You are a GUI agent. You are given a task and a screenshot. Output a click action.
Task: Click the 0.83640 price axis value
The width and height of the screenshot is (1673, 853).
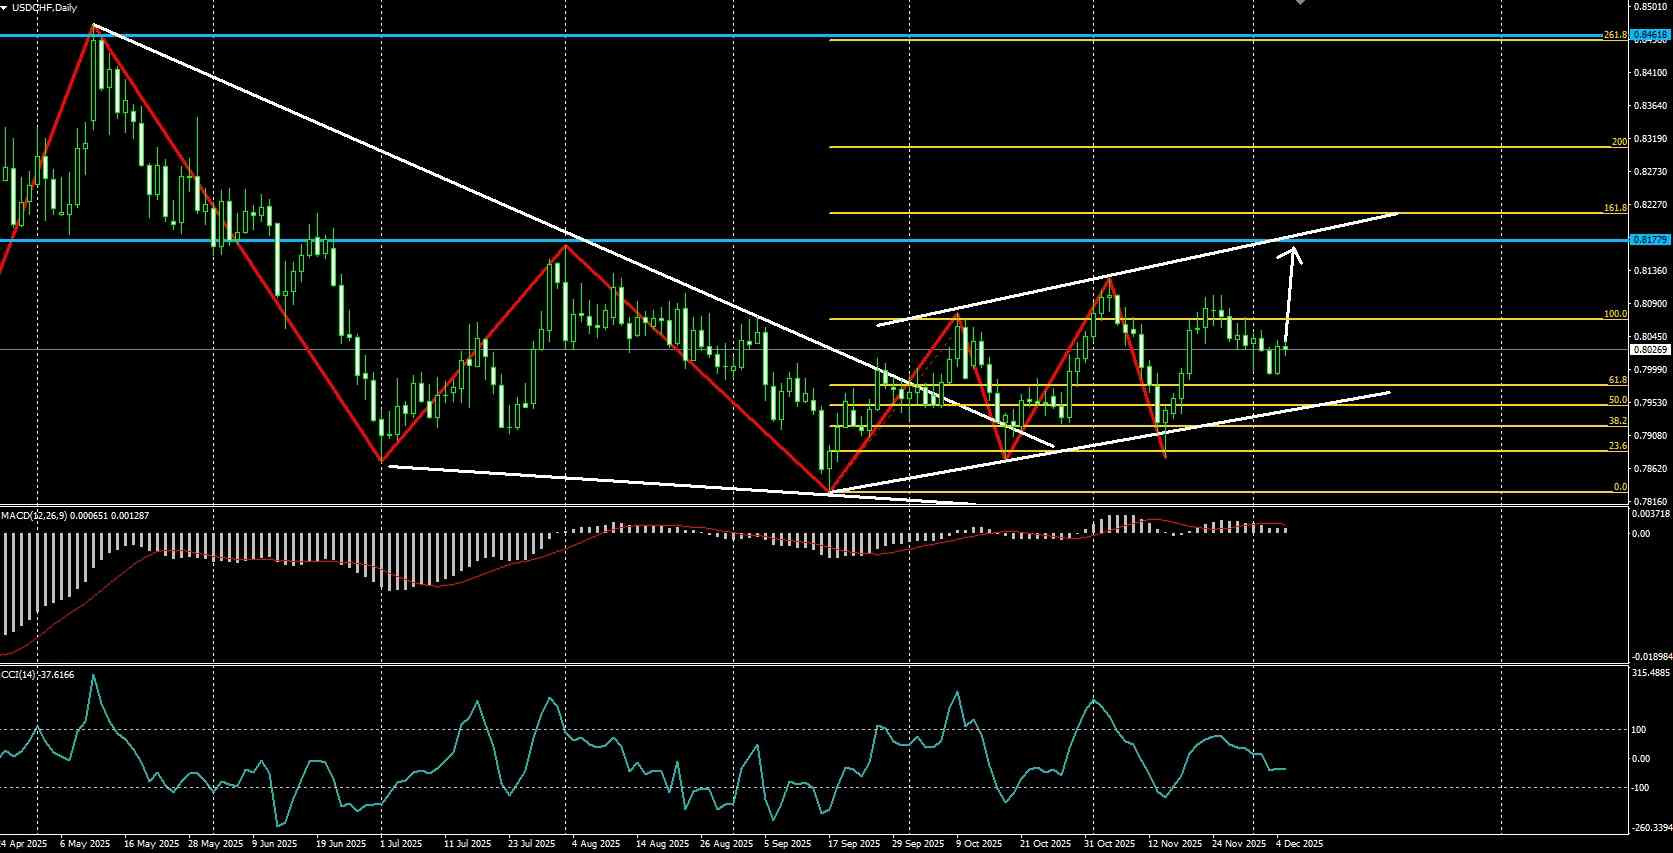click(x=1650, y=106)
